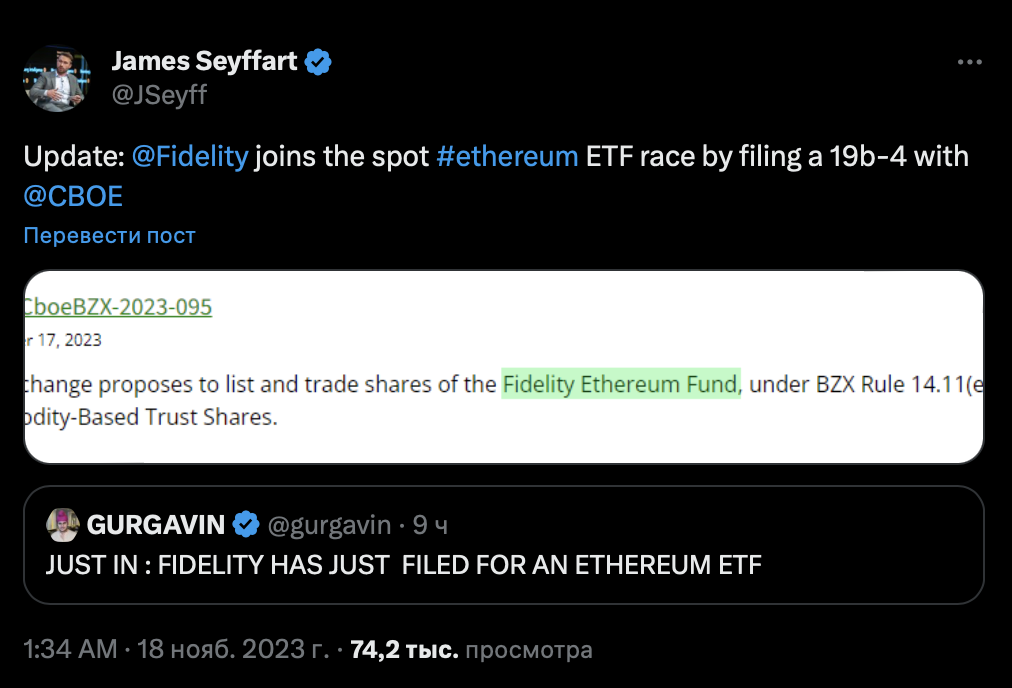View the 74,2 тыс. просмотра count
The image size is (1012, 688).
471,649
